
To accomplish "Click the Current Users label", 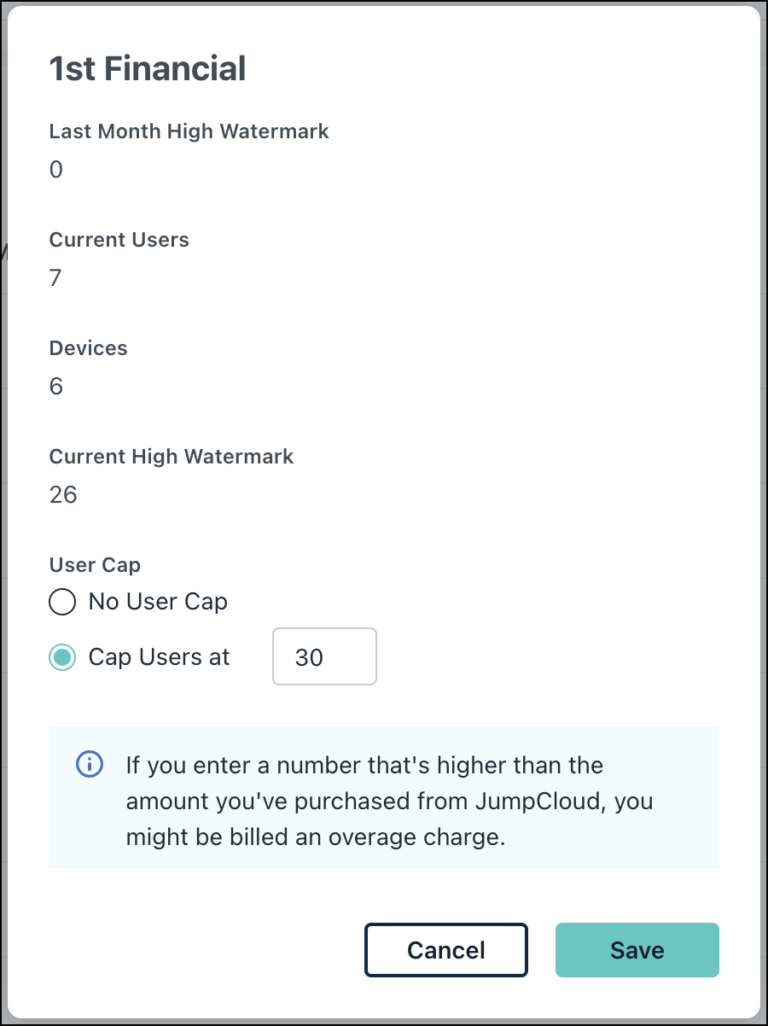I will [118, 240].
